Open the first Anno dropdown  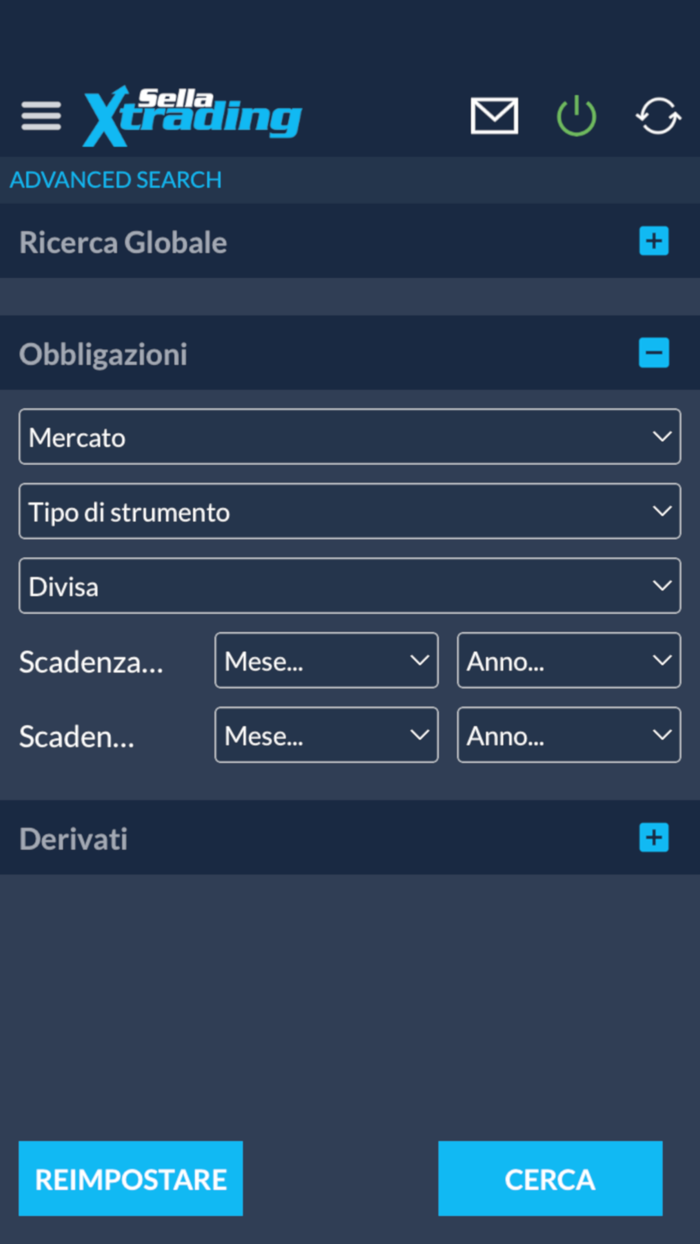pos(568,660)
